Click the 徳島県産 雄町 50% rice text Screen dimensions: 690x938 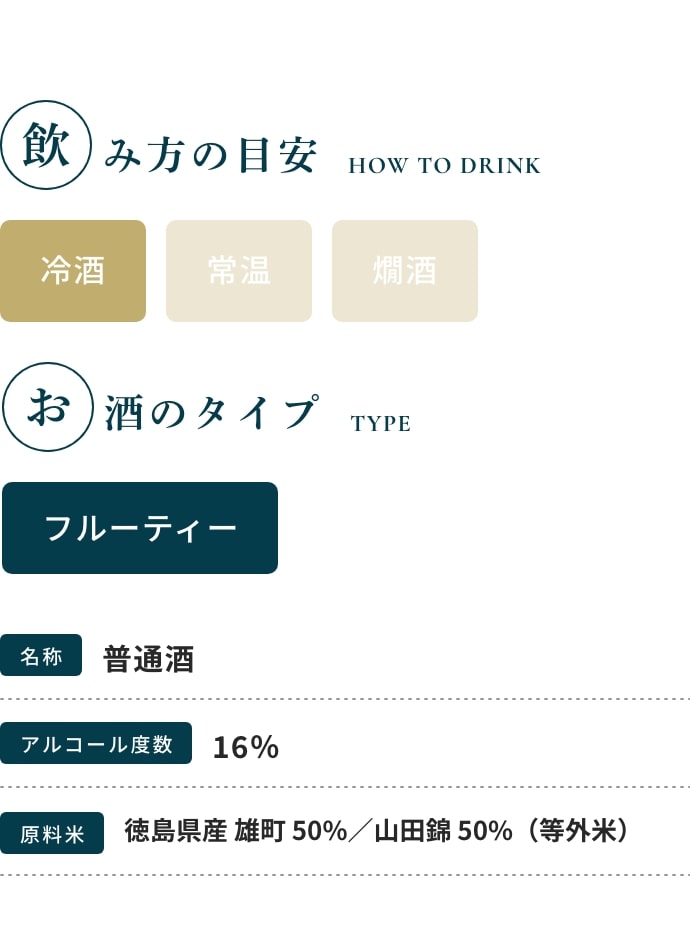point(236,831)
